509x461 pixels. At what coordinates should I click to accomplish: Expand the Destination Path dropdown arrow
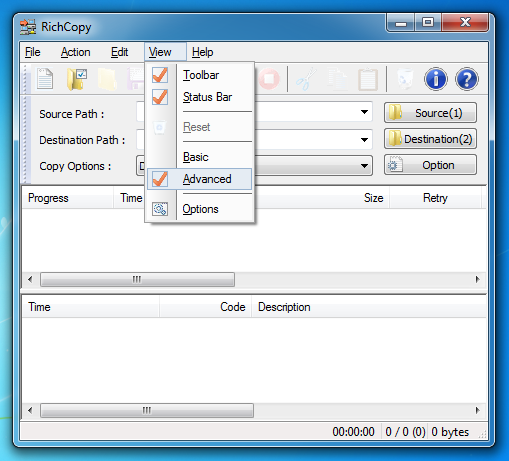click(364, 139)
